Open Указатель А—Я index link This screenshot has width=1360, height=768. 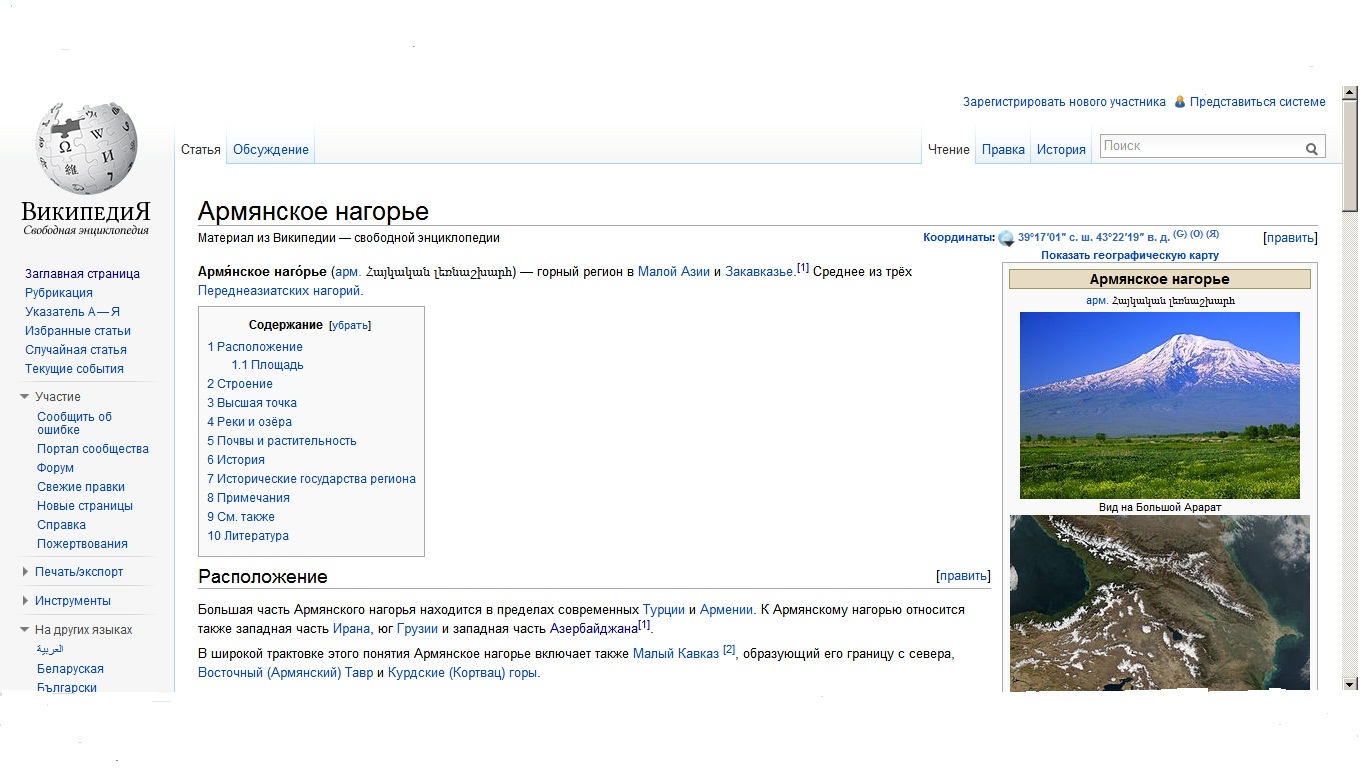pyautogui.click(x=72, y=312)
